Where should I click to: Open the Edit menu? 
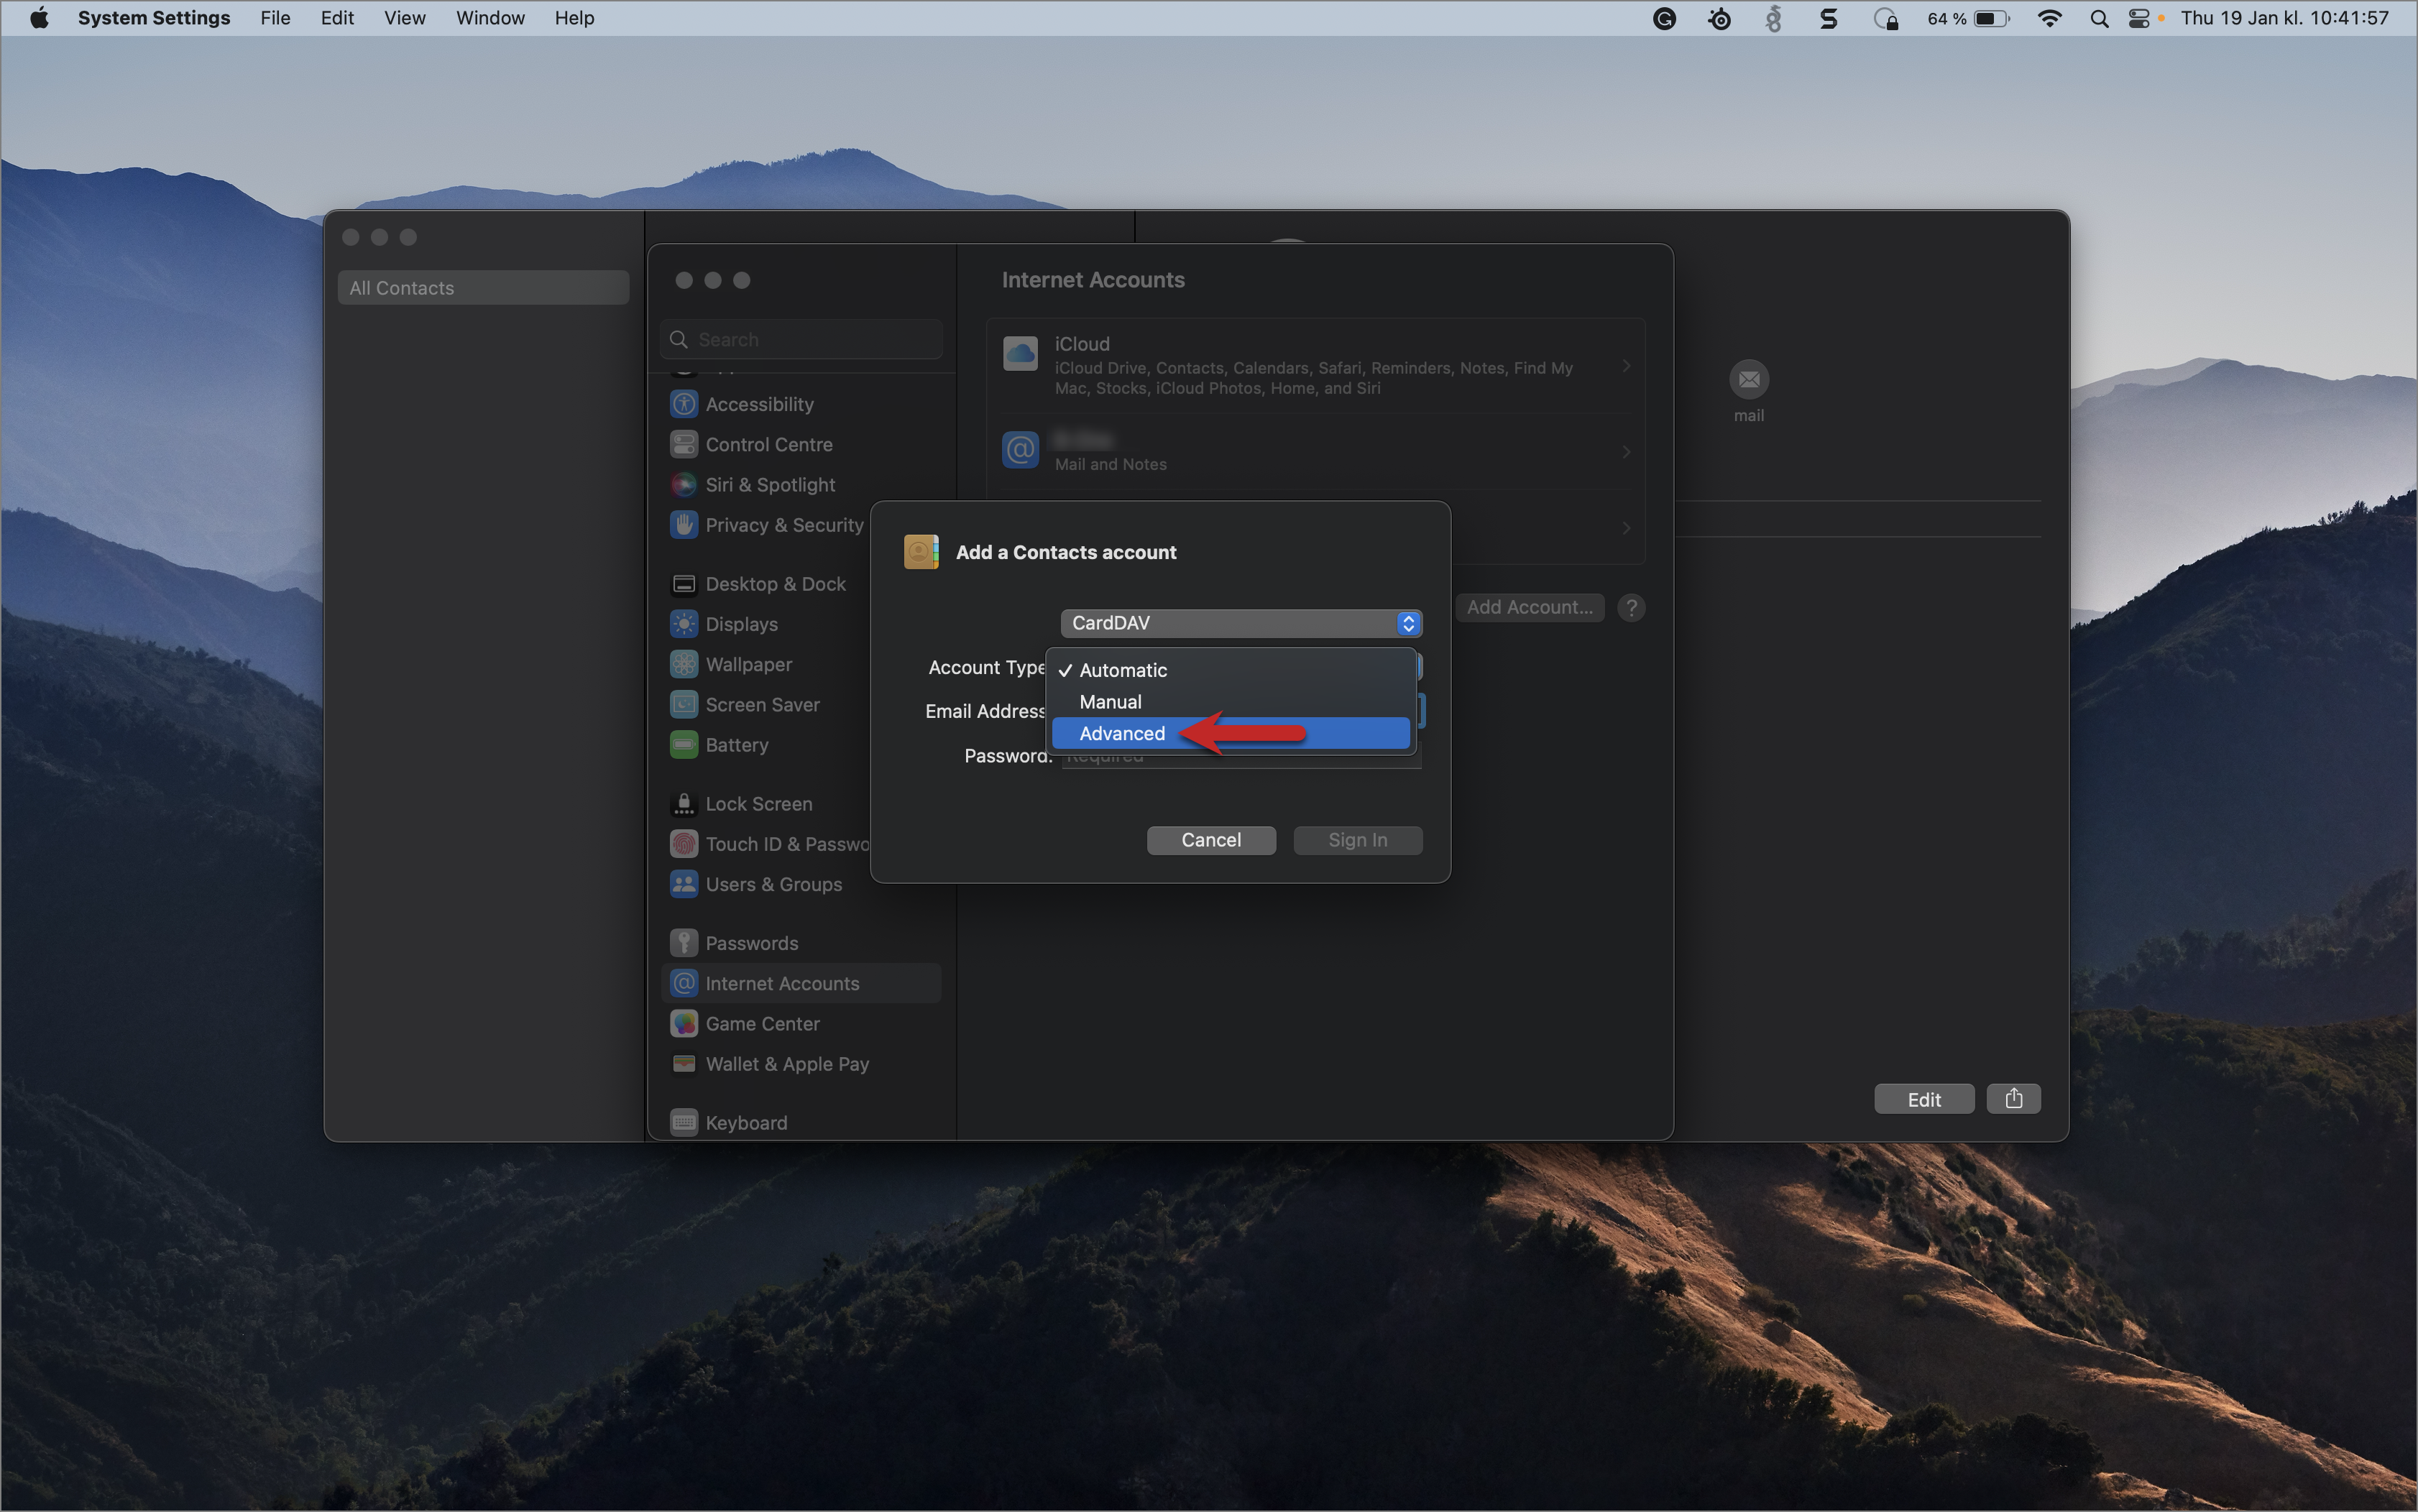click(x=337, y=18)
